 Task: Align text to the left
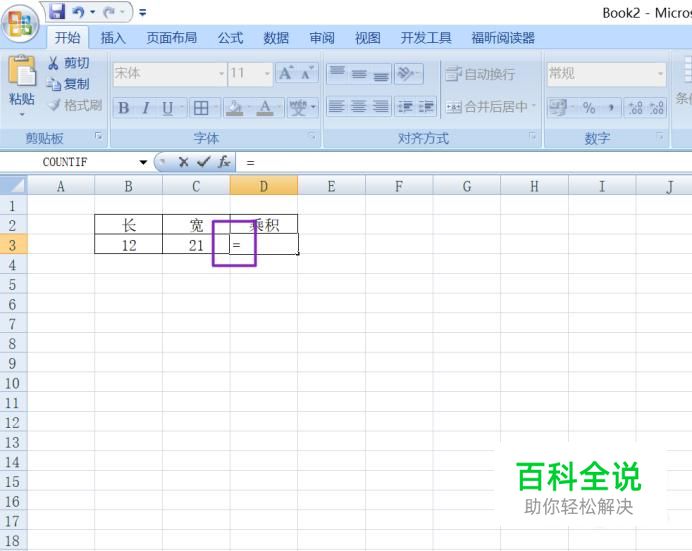(338, 107)
